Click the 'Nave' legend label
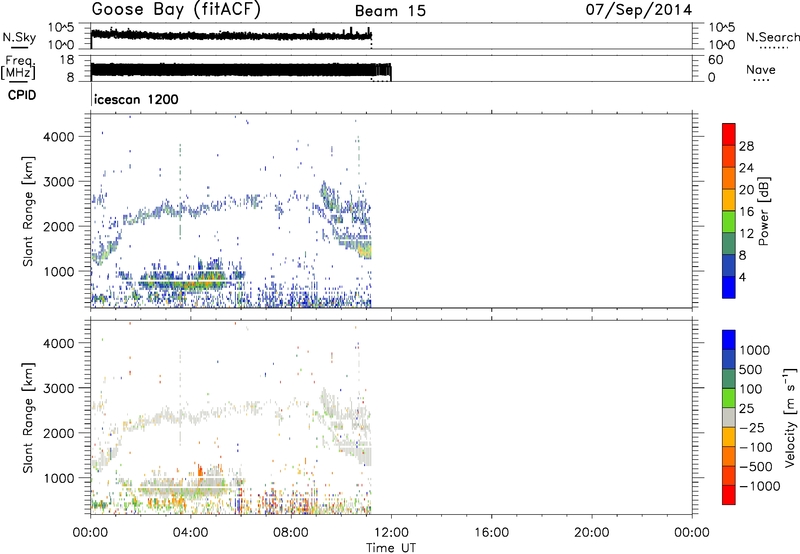Image resolution: width=800 pixels, height=554 pixels. point(760,69)
